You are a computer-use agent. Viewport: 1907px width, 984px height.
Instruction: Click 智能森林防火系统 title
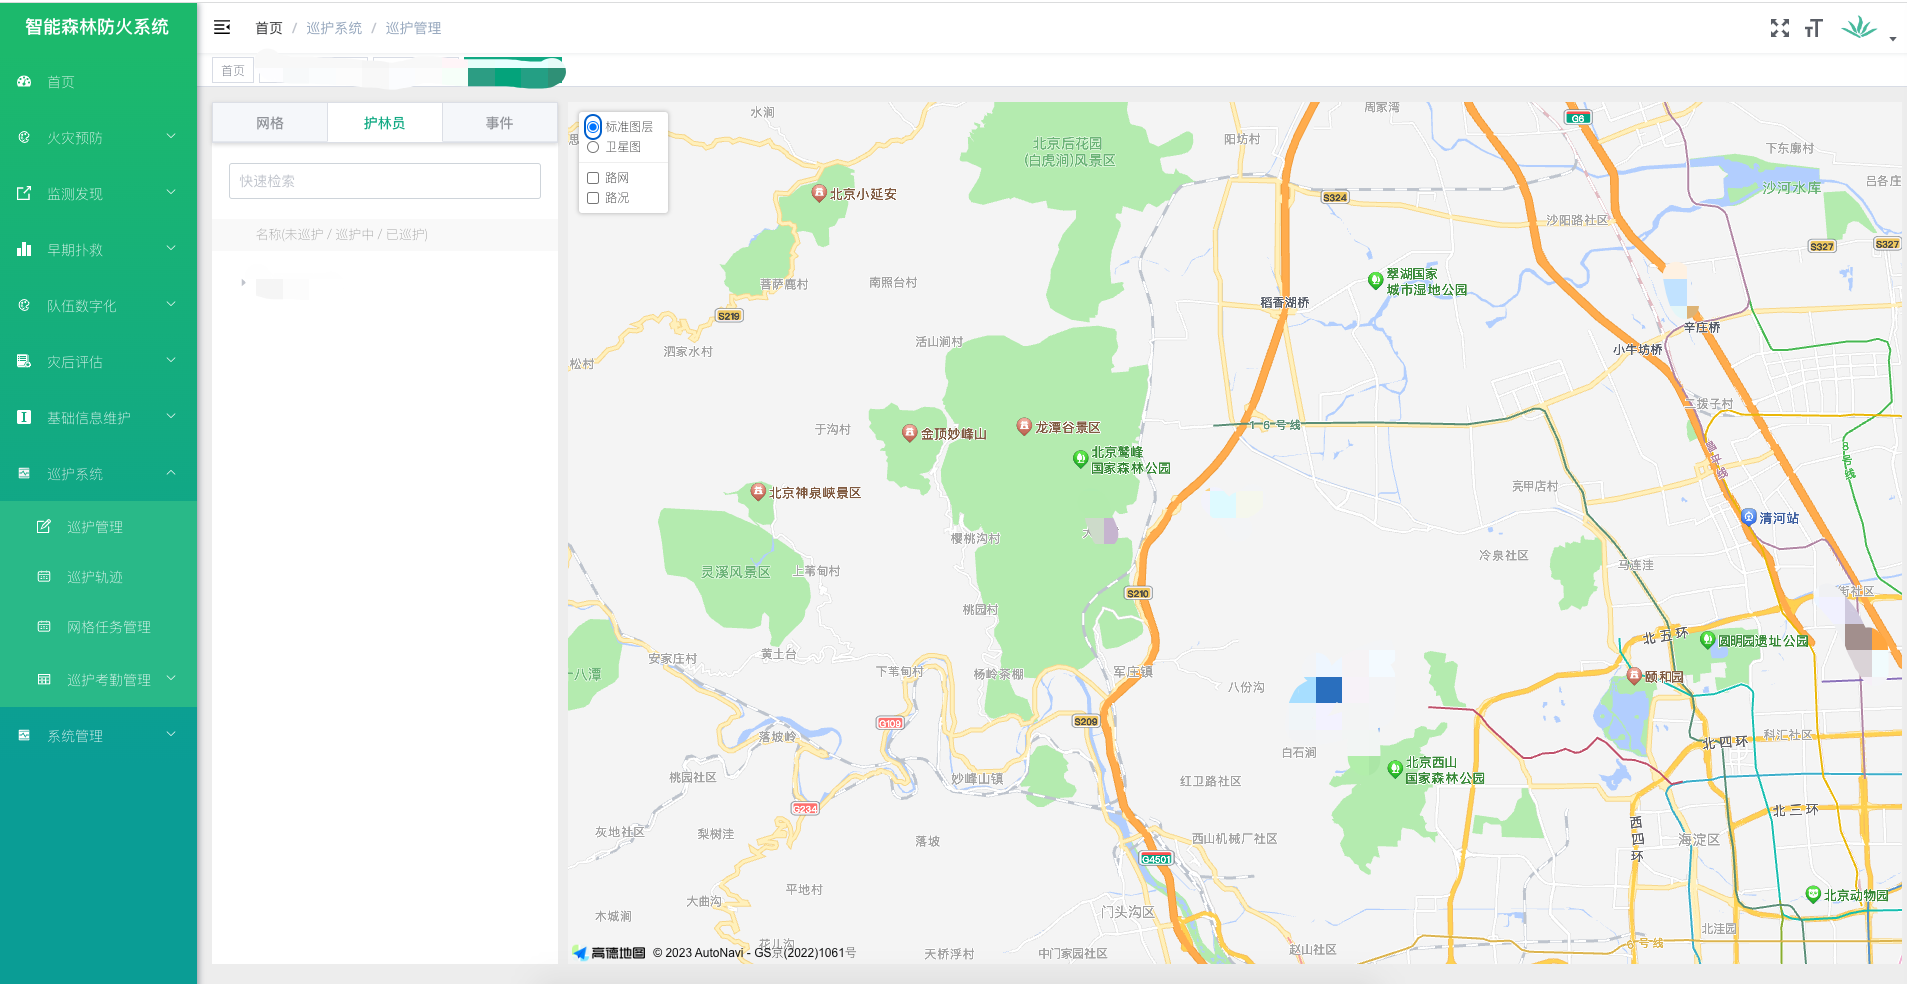pyautogui.click(x=97, y=27)
